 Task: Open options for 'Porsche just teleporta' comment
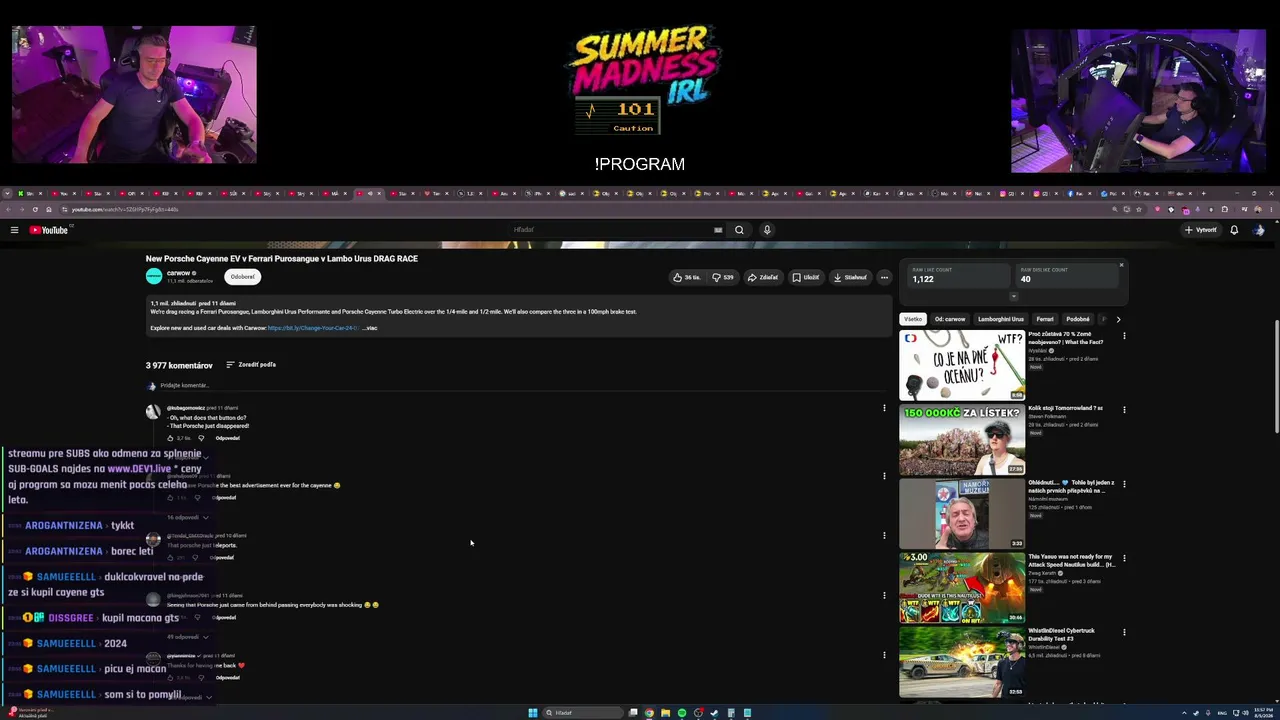(x=884, y=536)
